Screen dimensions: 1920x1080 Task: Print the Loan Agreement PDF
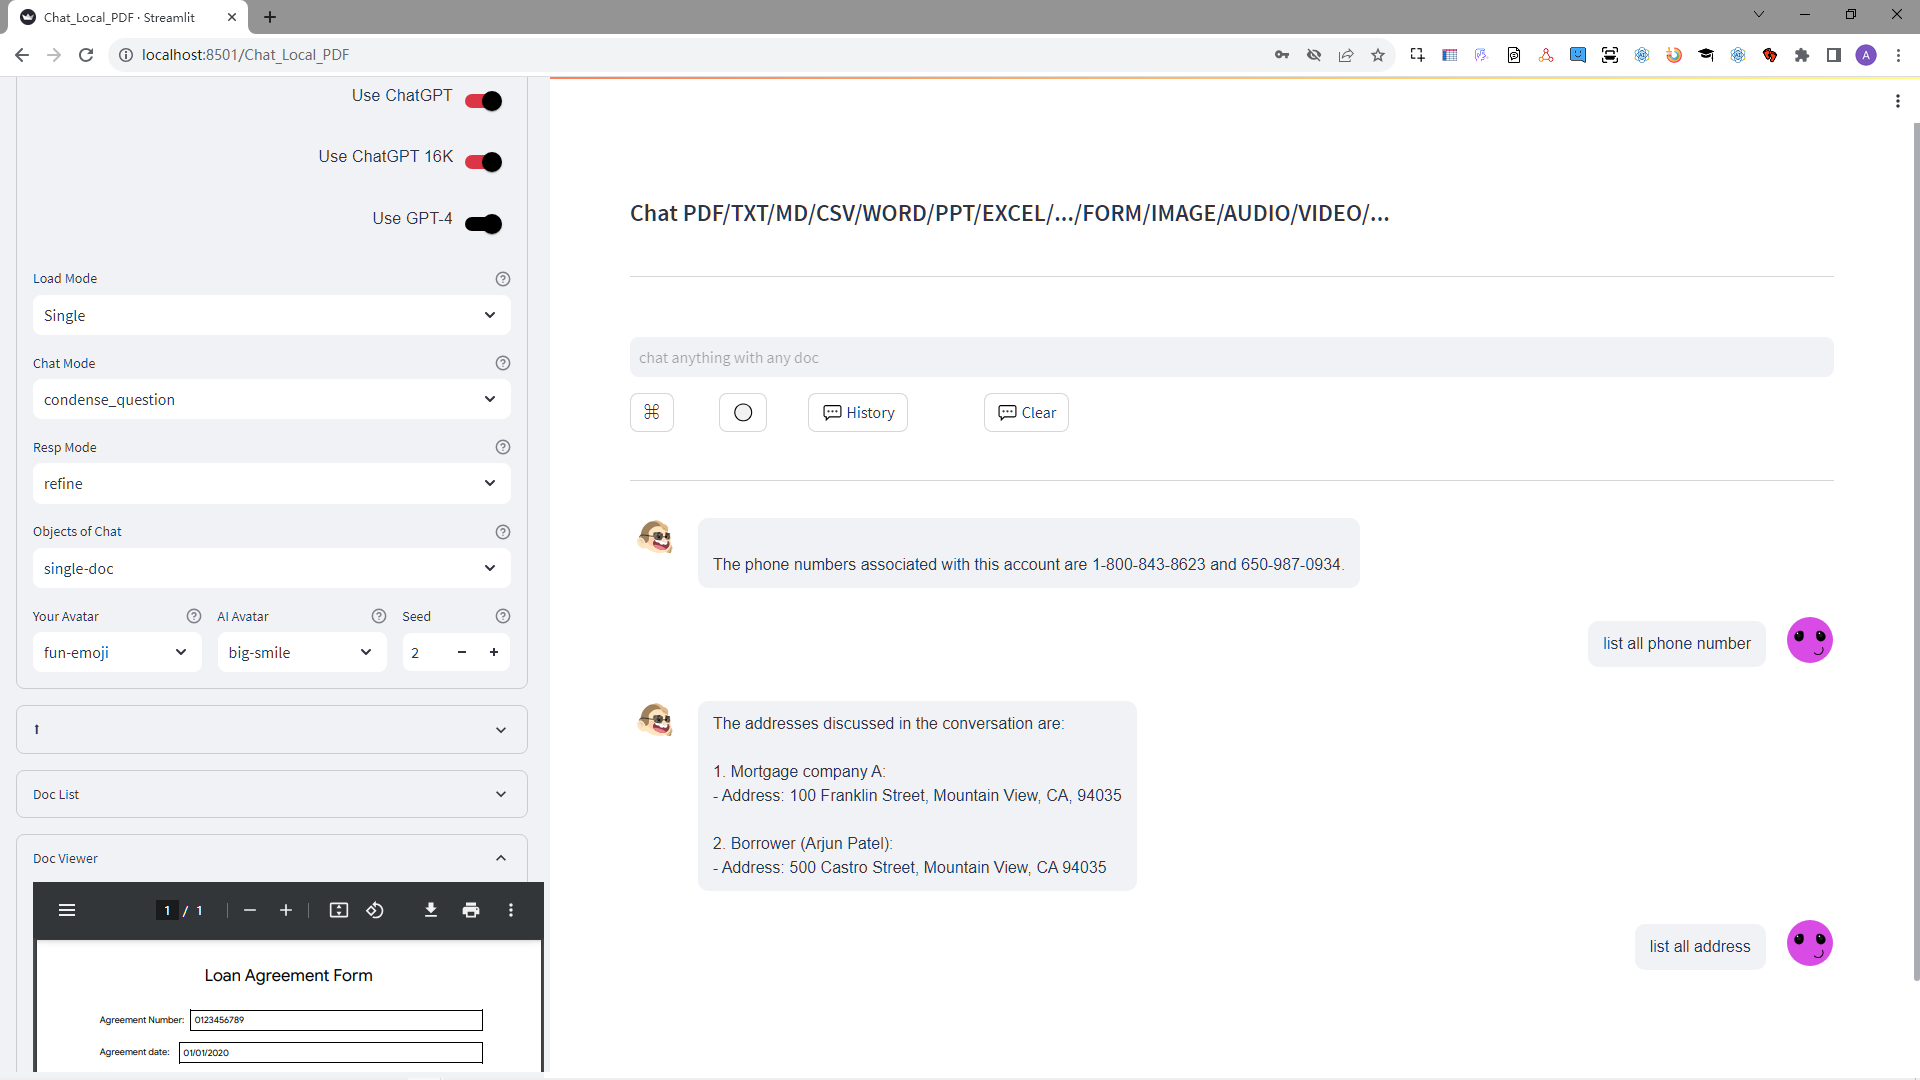coord(470,910)
